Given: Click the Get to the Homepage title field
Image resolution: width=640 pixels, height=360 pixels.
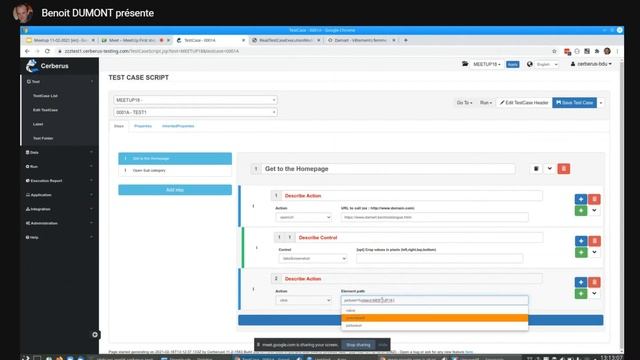Looking at the screenshot, I should (388, 169).
